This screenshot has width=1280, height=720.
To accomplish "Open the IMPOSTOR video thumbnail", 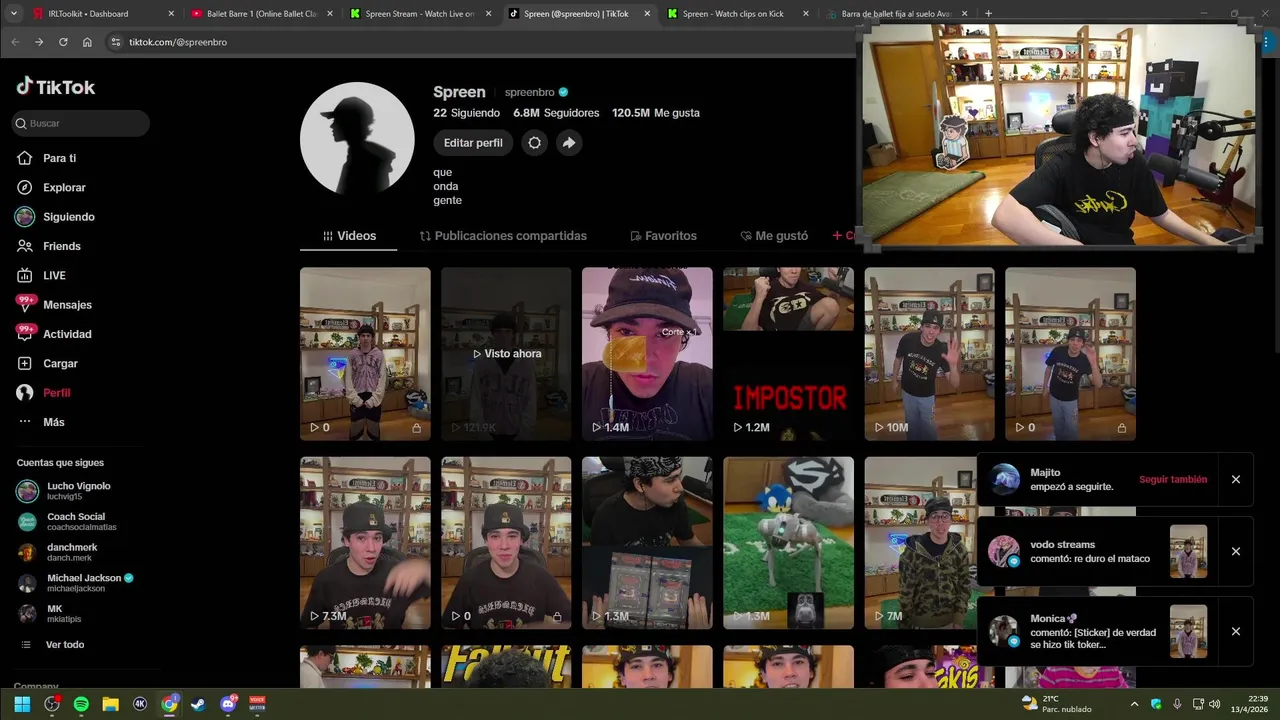I will 788,354.
